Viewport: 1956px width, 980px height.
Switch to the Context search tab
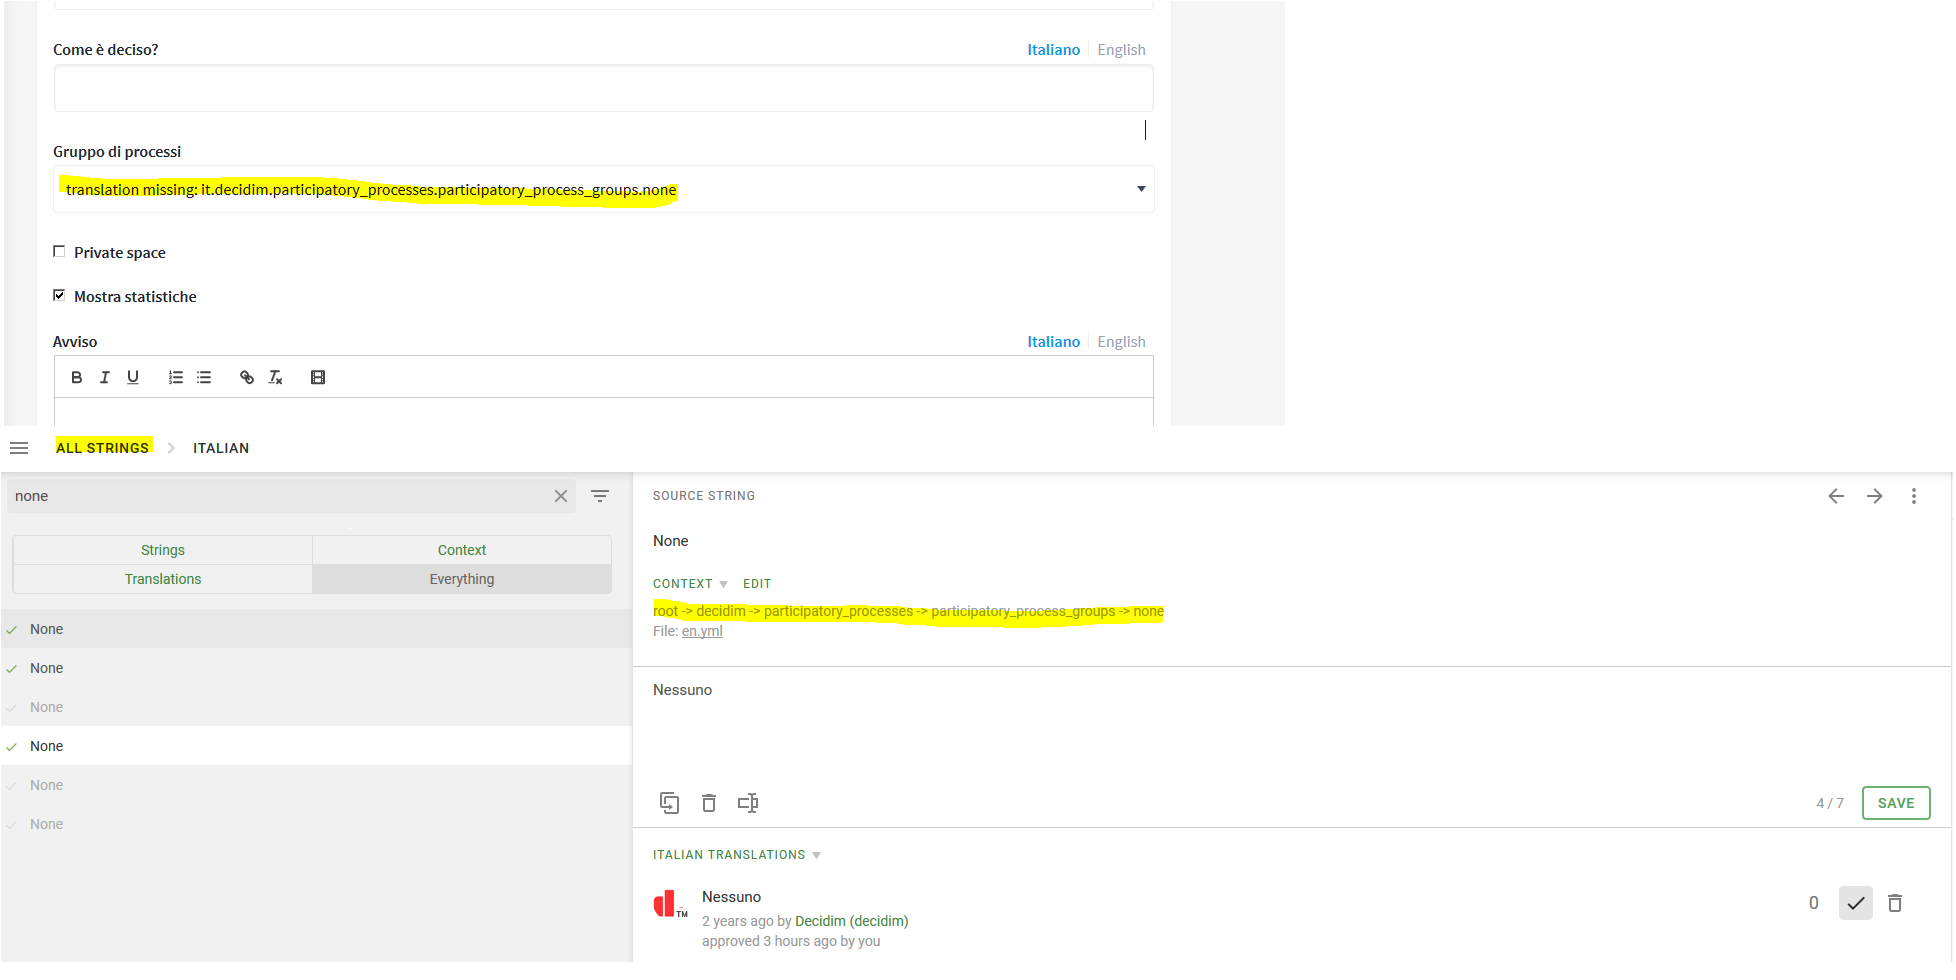[461, 550]
